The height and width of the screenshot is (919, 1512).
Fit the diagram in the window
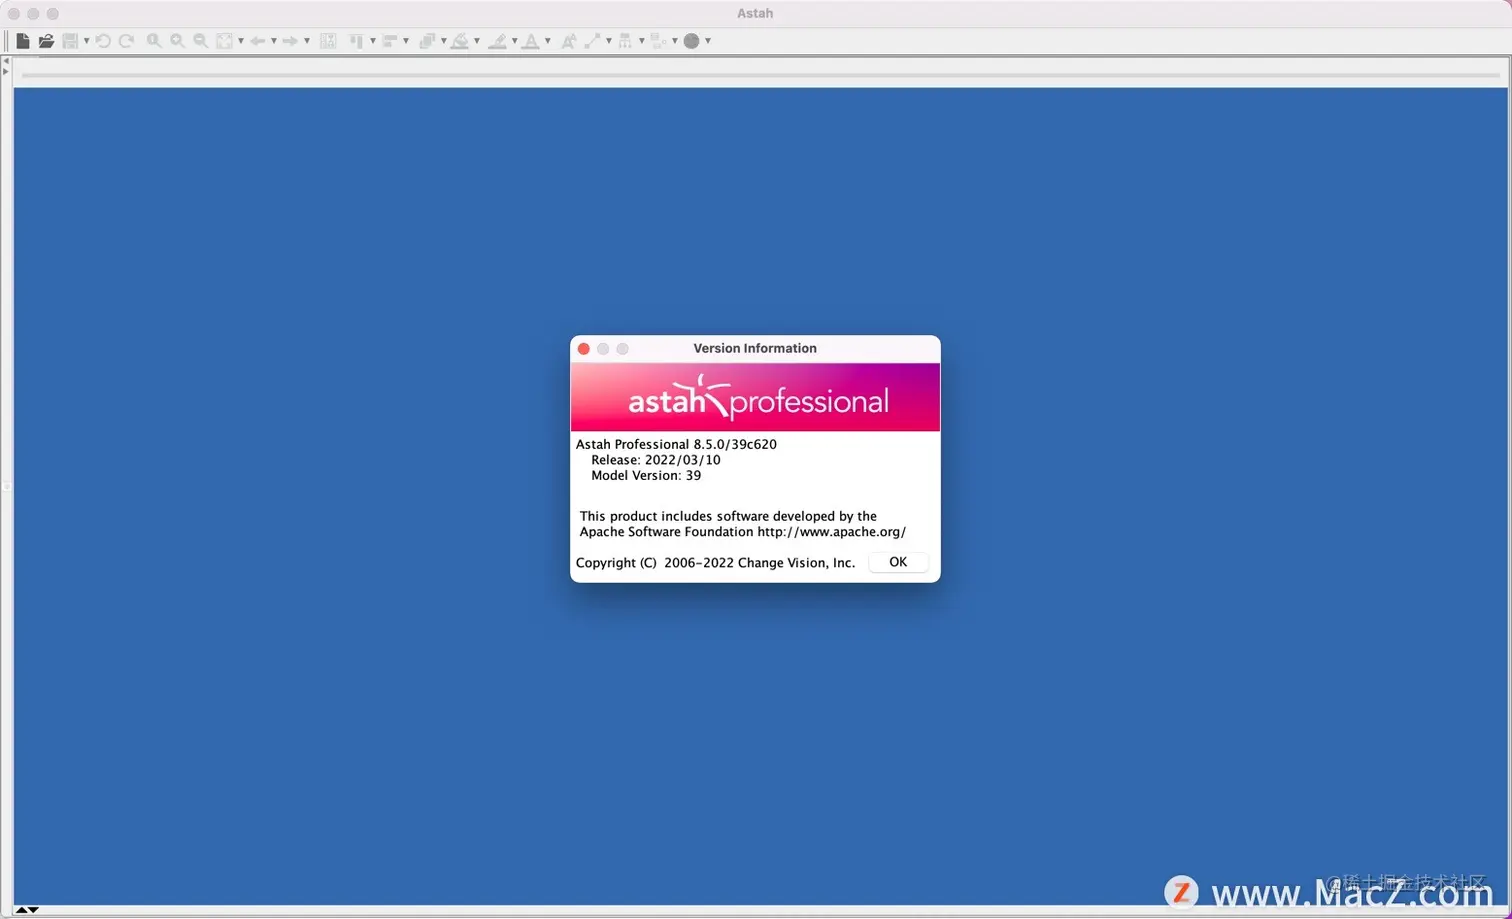point(225,41)
